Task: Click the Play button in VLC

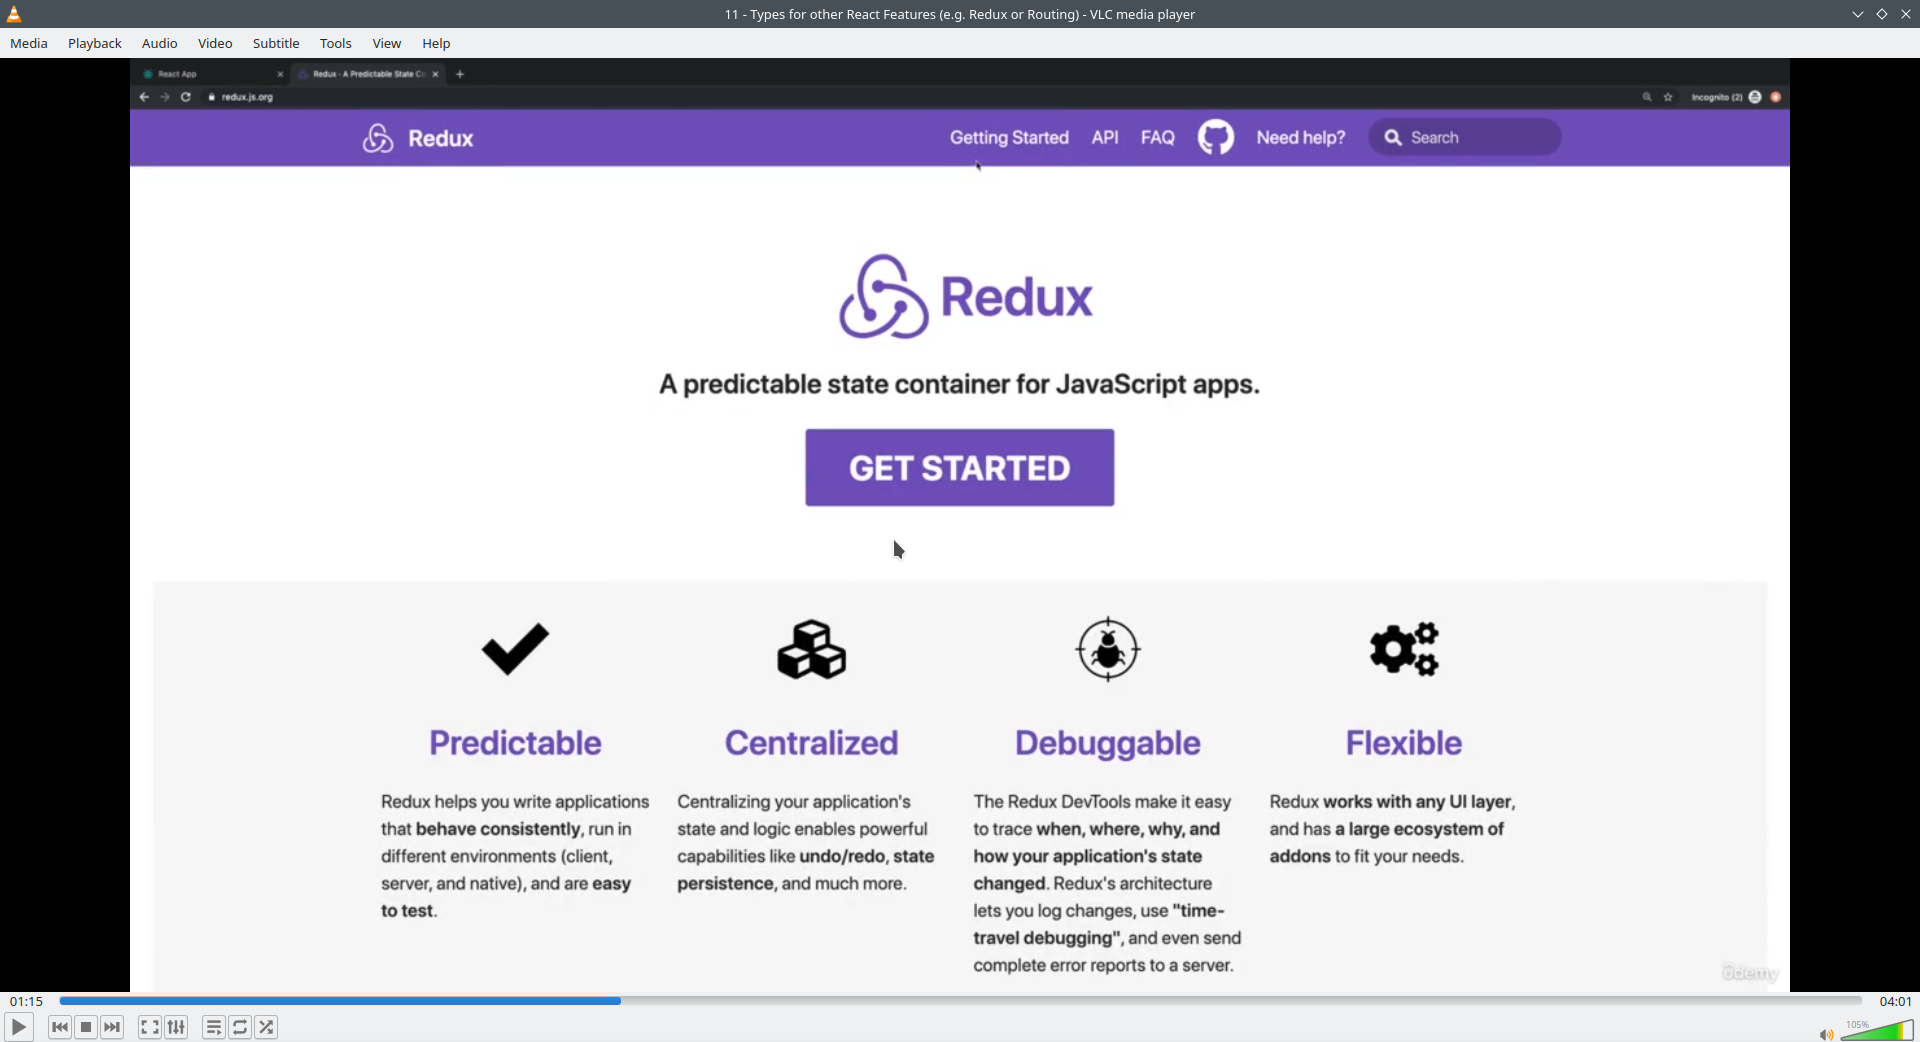Action: click(18, 1027)
